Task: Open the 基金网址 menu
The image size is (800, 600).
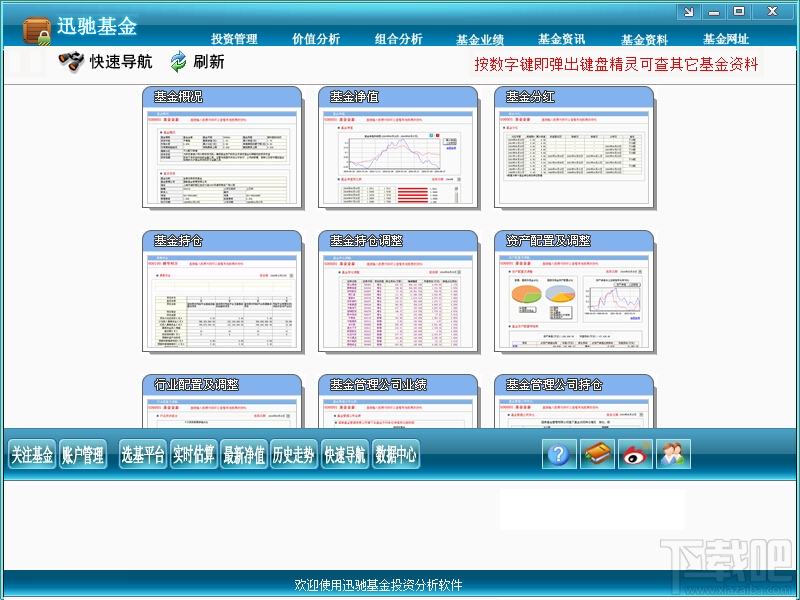Action: click(x=726, y=39)
